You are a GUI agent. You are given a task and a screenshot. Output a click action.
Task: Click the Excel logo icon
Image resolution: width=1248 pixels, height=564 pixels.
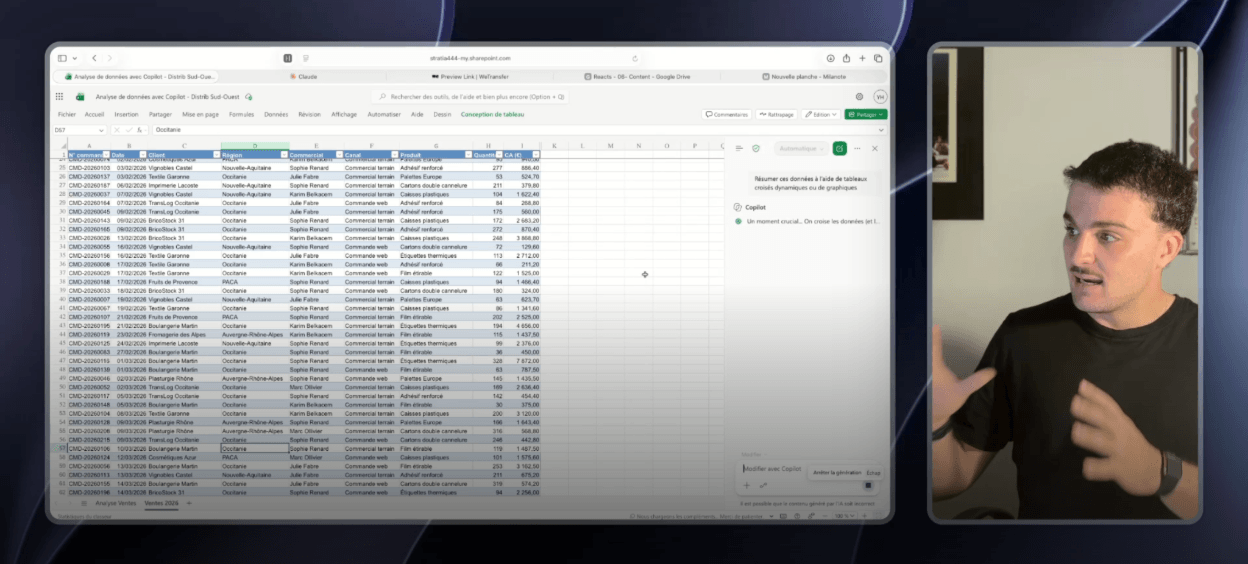coord(81,97)
